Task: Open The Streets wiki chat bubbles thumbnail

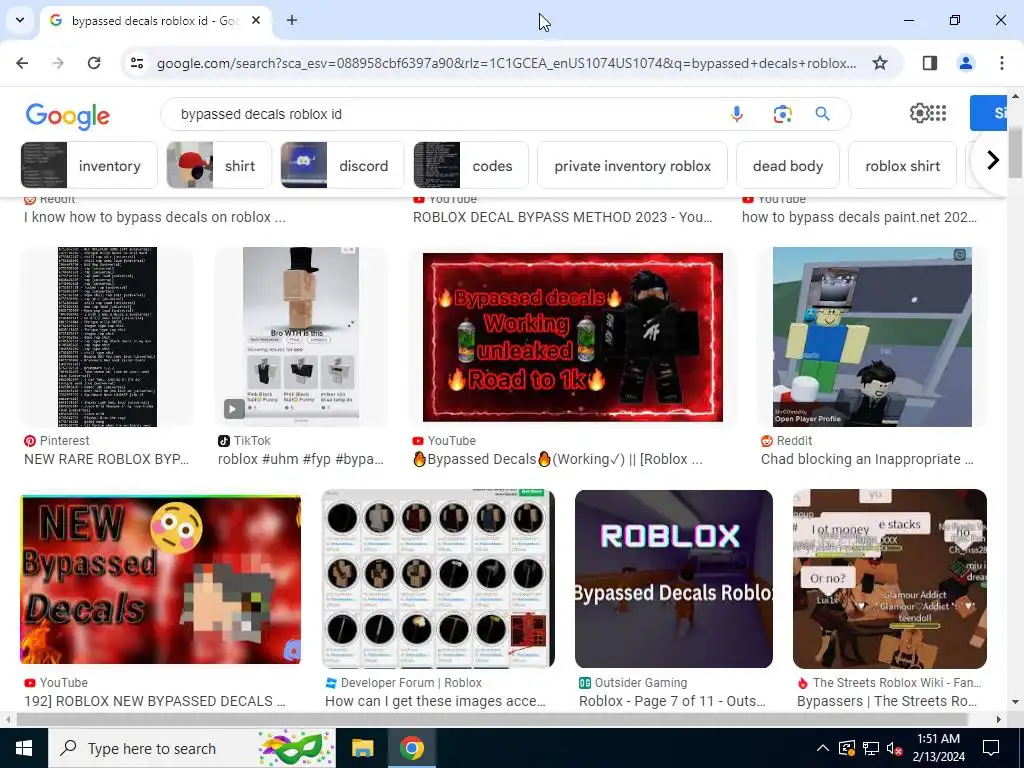Action: coord(889,579)
